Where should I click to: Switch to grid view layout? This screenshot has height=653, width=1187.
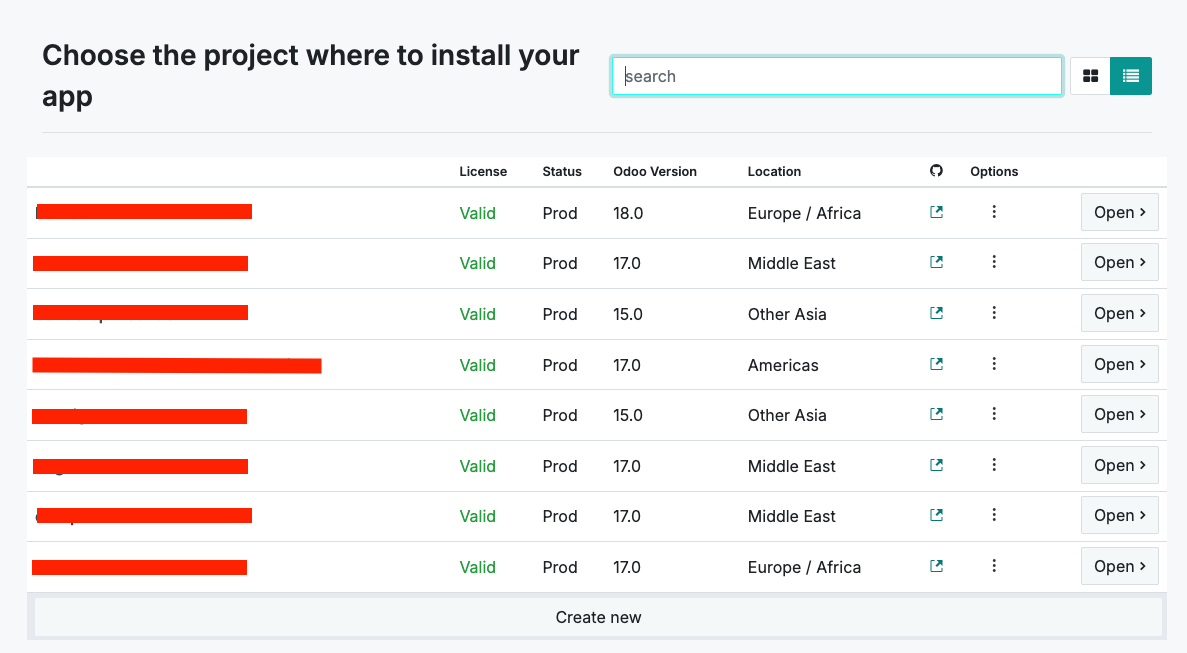[x=1090, y=76]
